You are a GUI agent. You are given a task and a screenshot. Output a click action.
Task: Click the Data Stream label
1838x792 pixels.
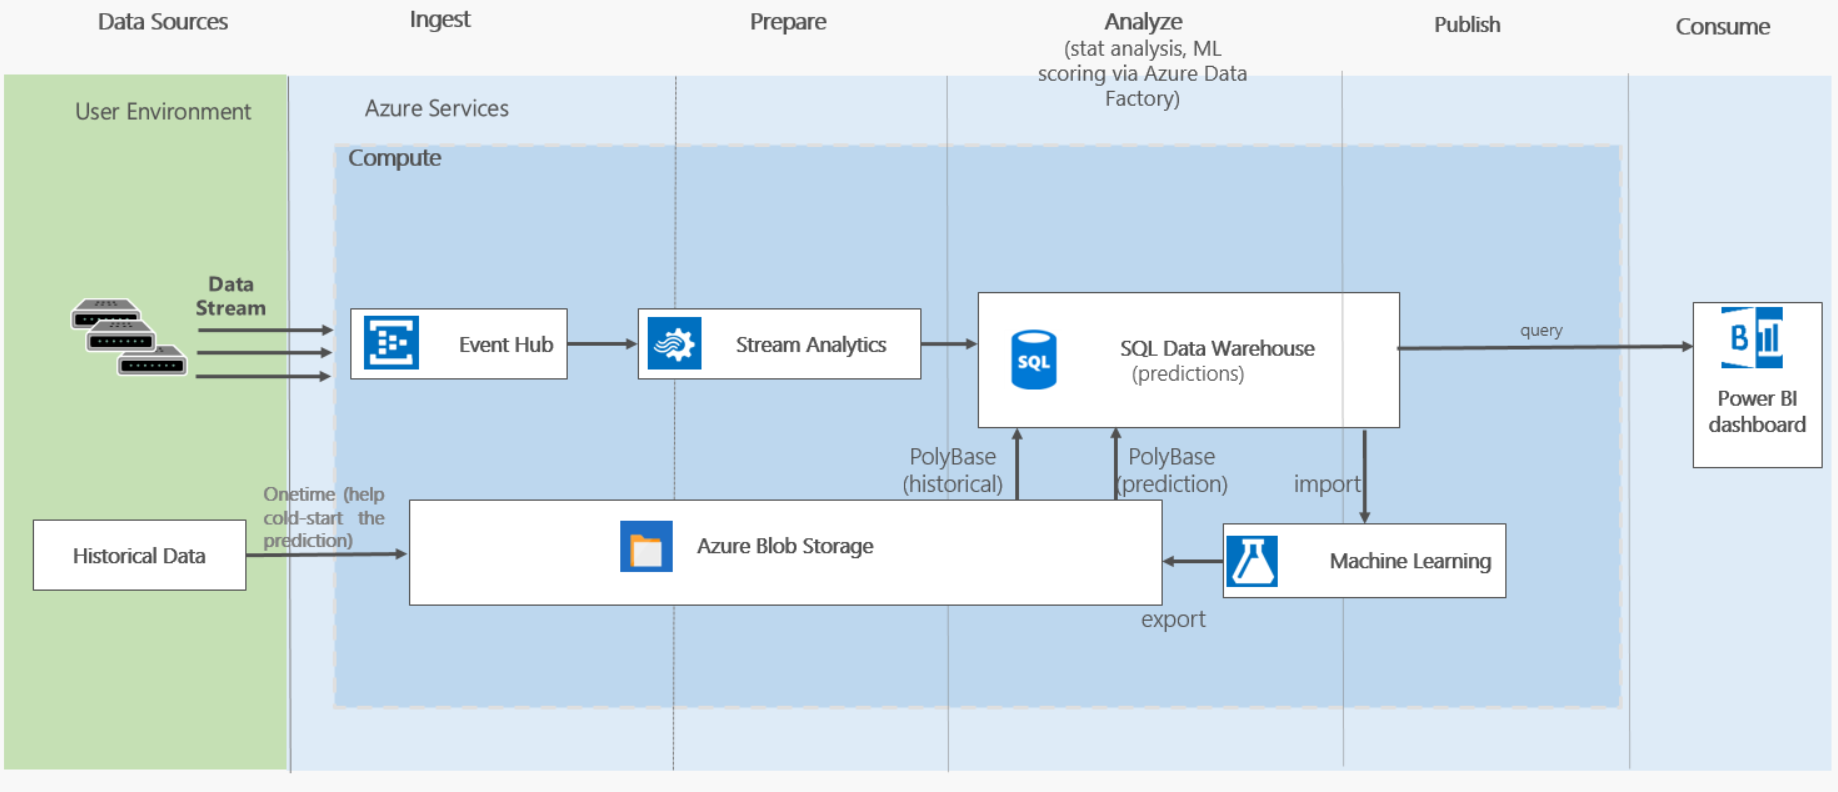tap(231, 296)
